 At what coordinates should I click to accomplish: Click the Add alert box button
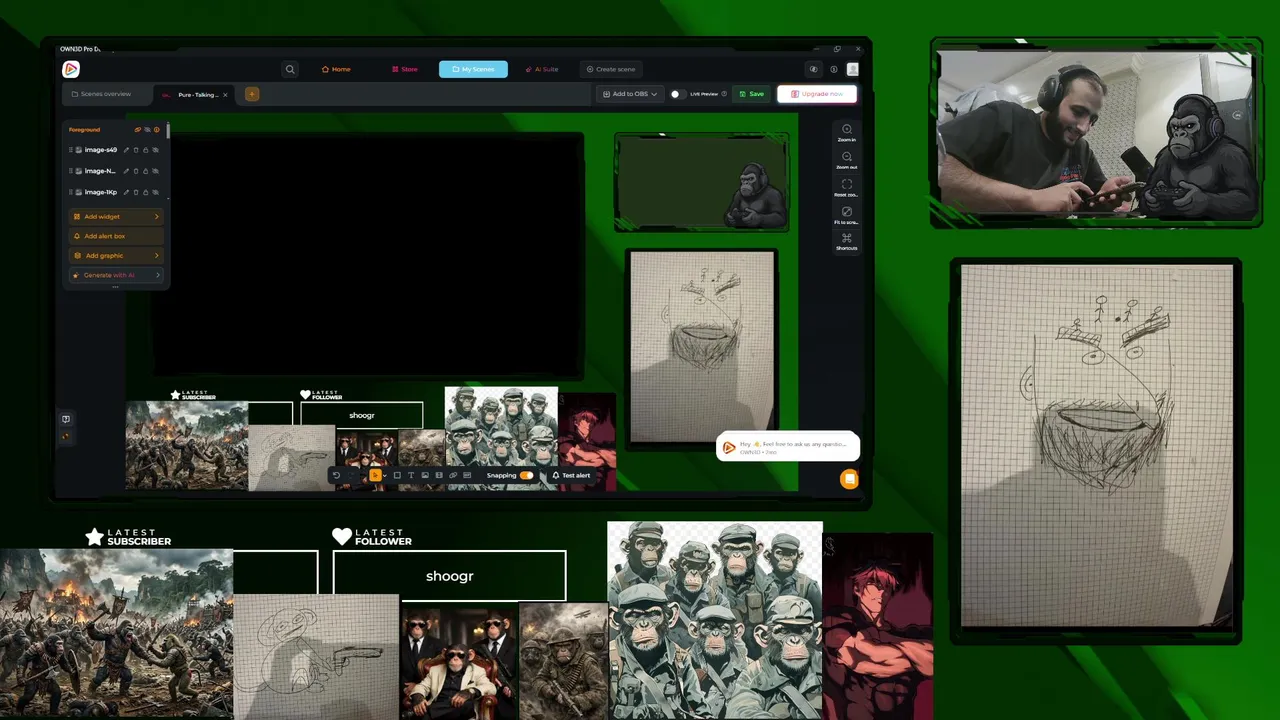(116, 236)
